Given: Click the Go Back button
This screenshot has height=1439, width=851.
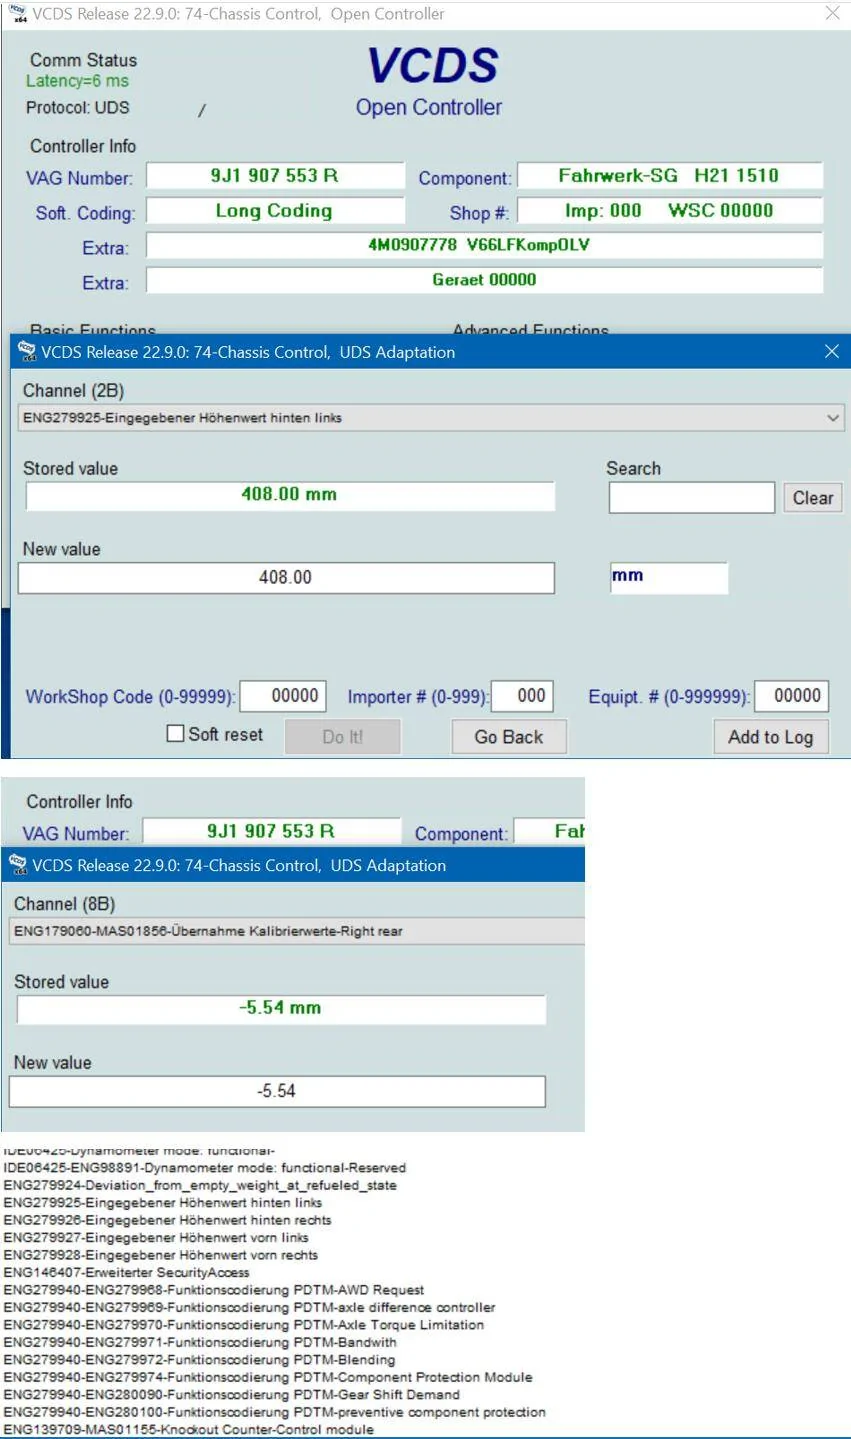Looking at the screenshot, I should coord(508,737).
